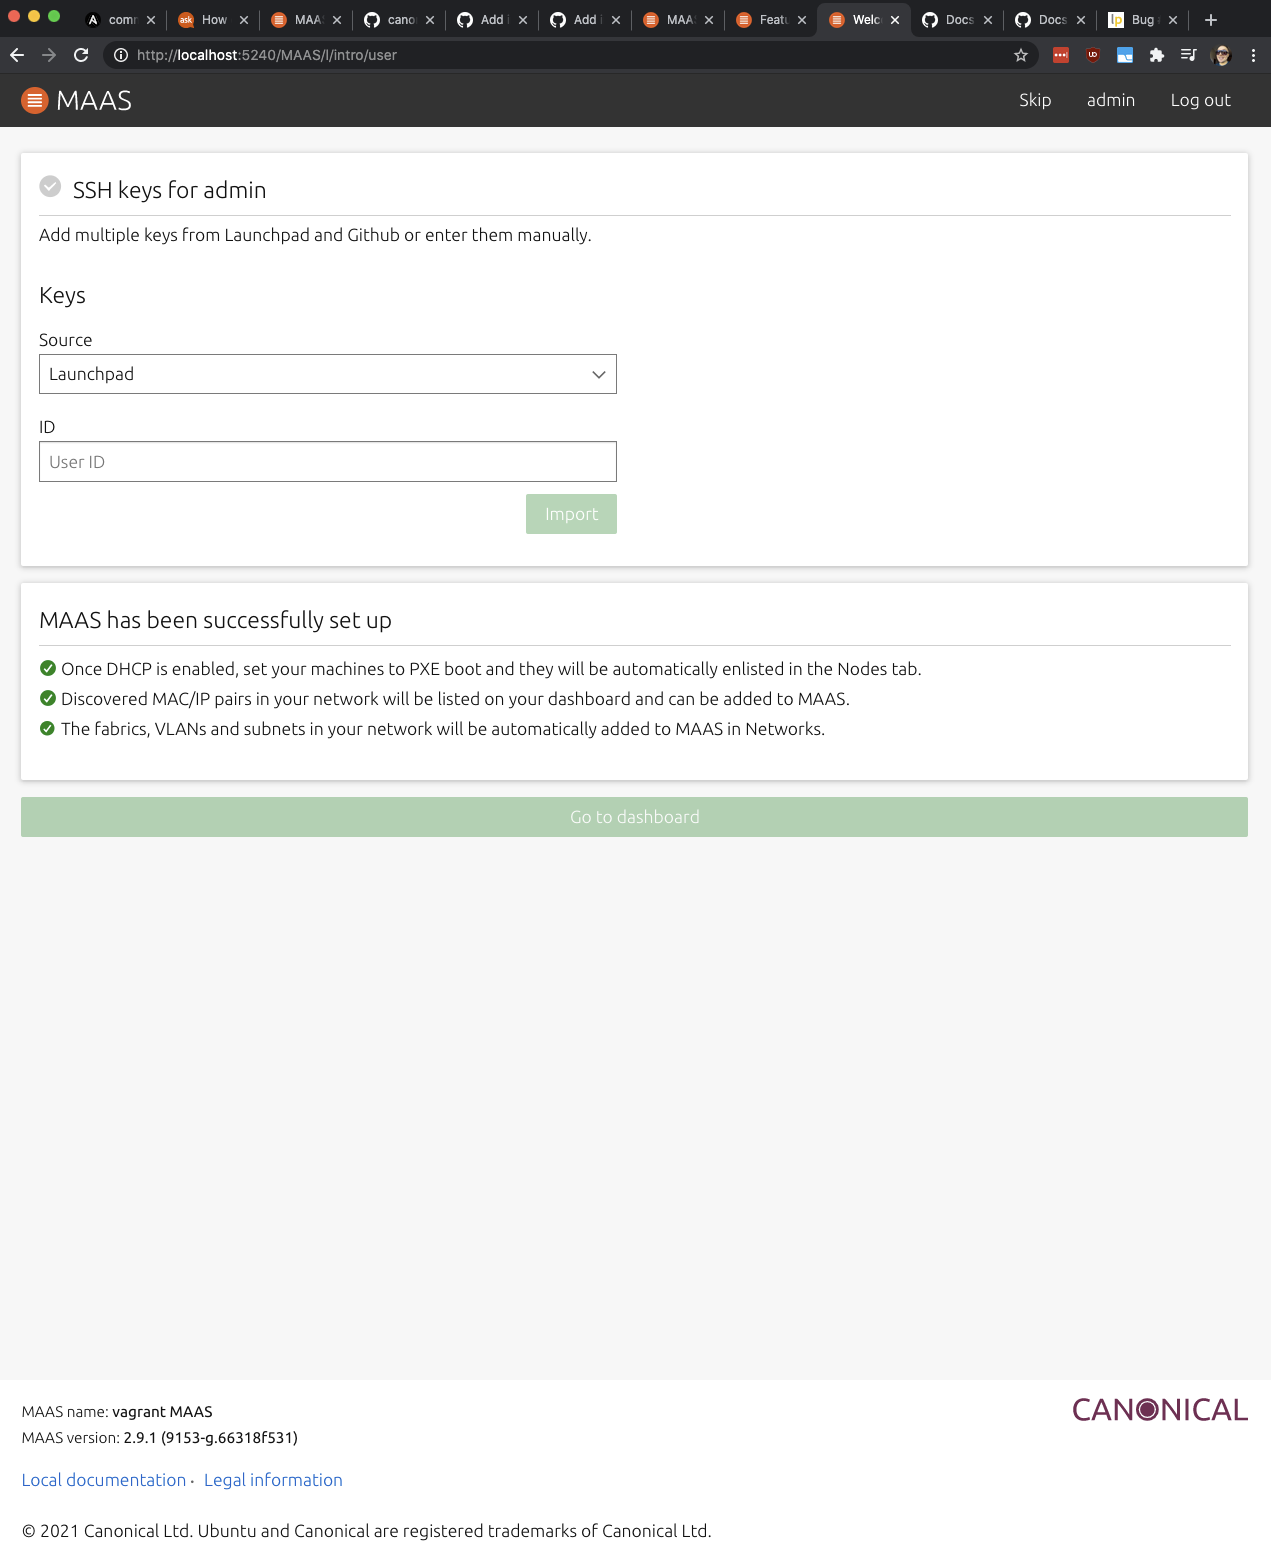Reload the page with the refresh icon
This screenshot has height=1562, width=1271.
click(x=81, y=55)
